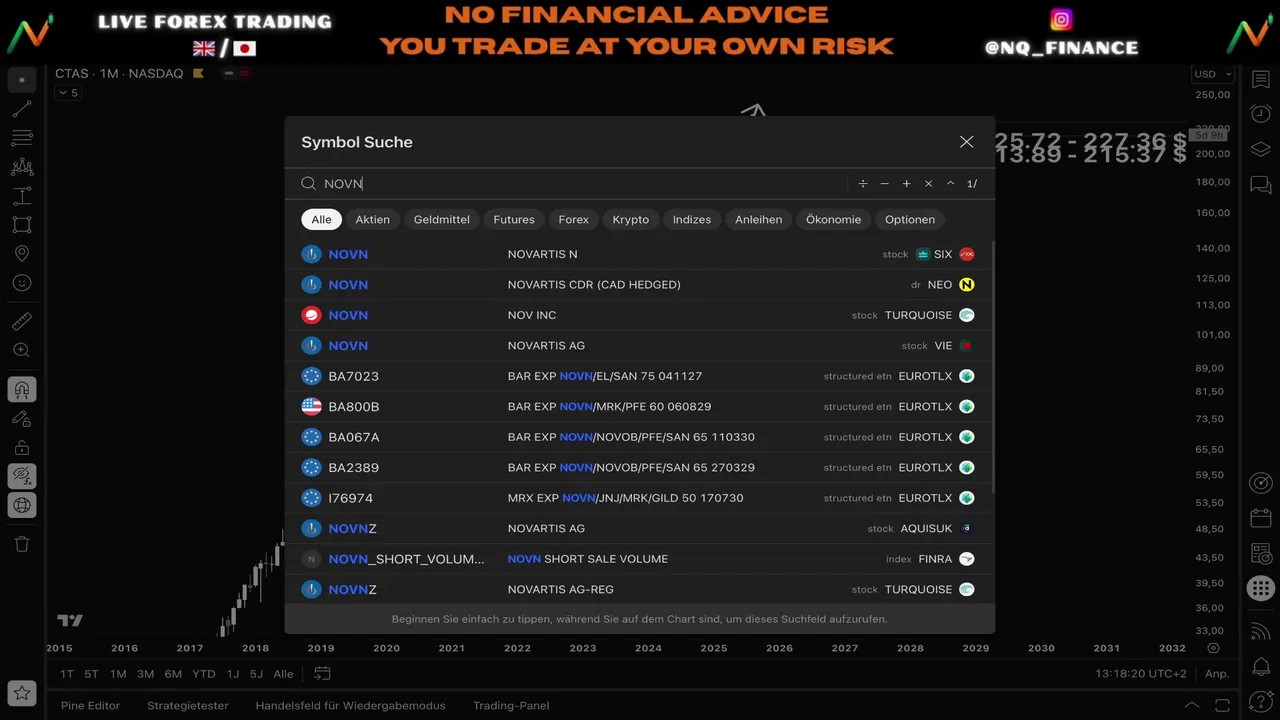
Task: Select the Futures filter tab
Action: pos(514,219)
